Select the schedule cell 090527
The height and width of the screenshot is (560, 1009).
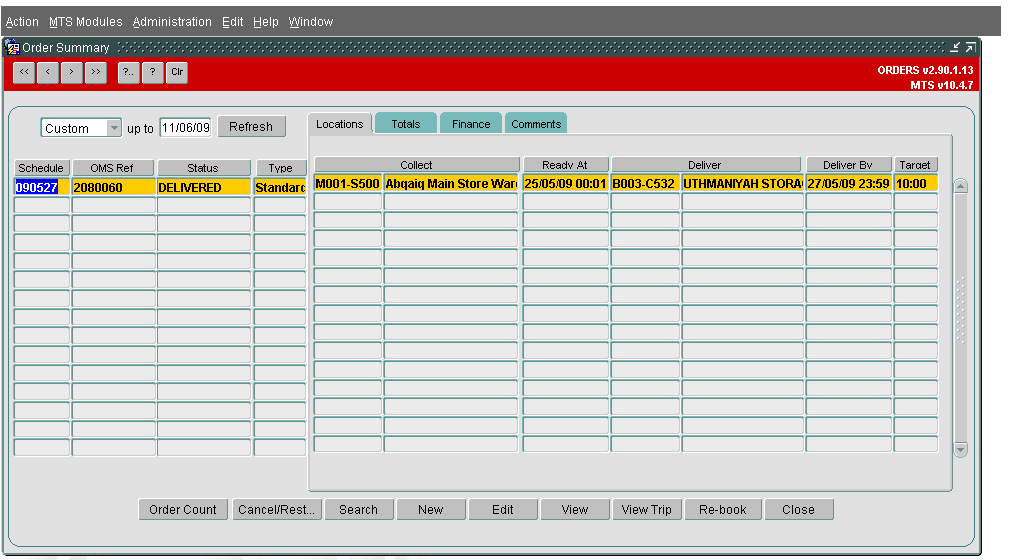[x=42, y=187]
